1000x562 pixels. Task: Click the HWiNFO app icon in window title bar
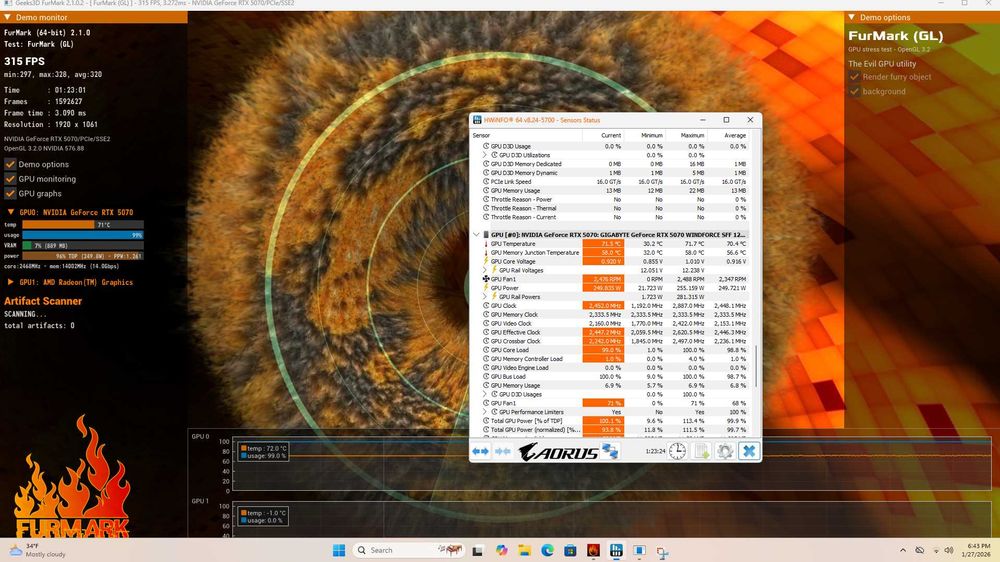click(x=477, y=120)
